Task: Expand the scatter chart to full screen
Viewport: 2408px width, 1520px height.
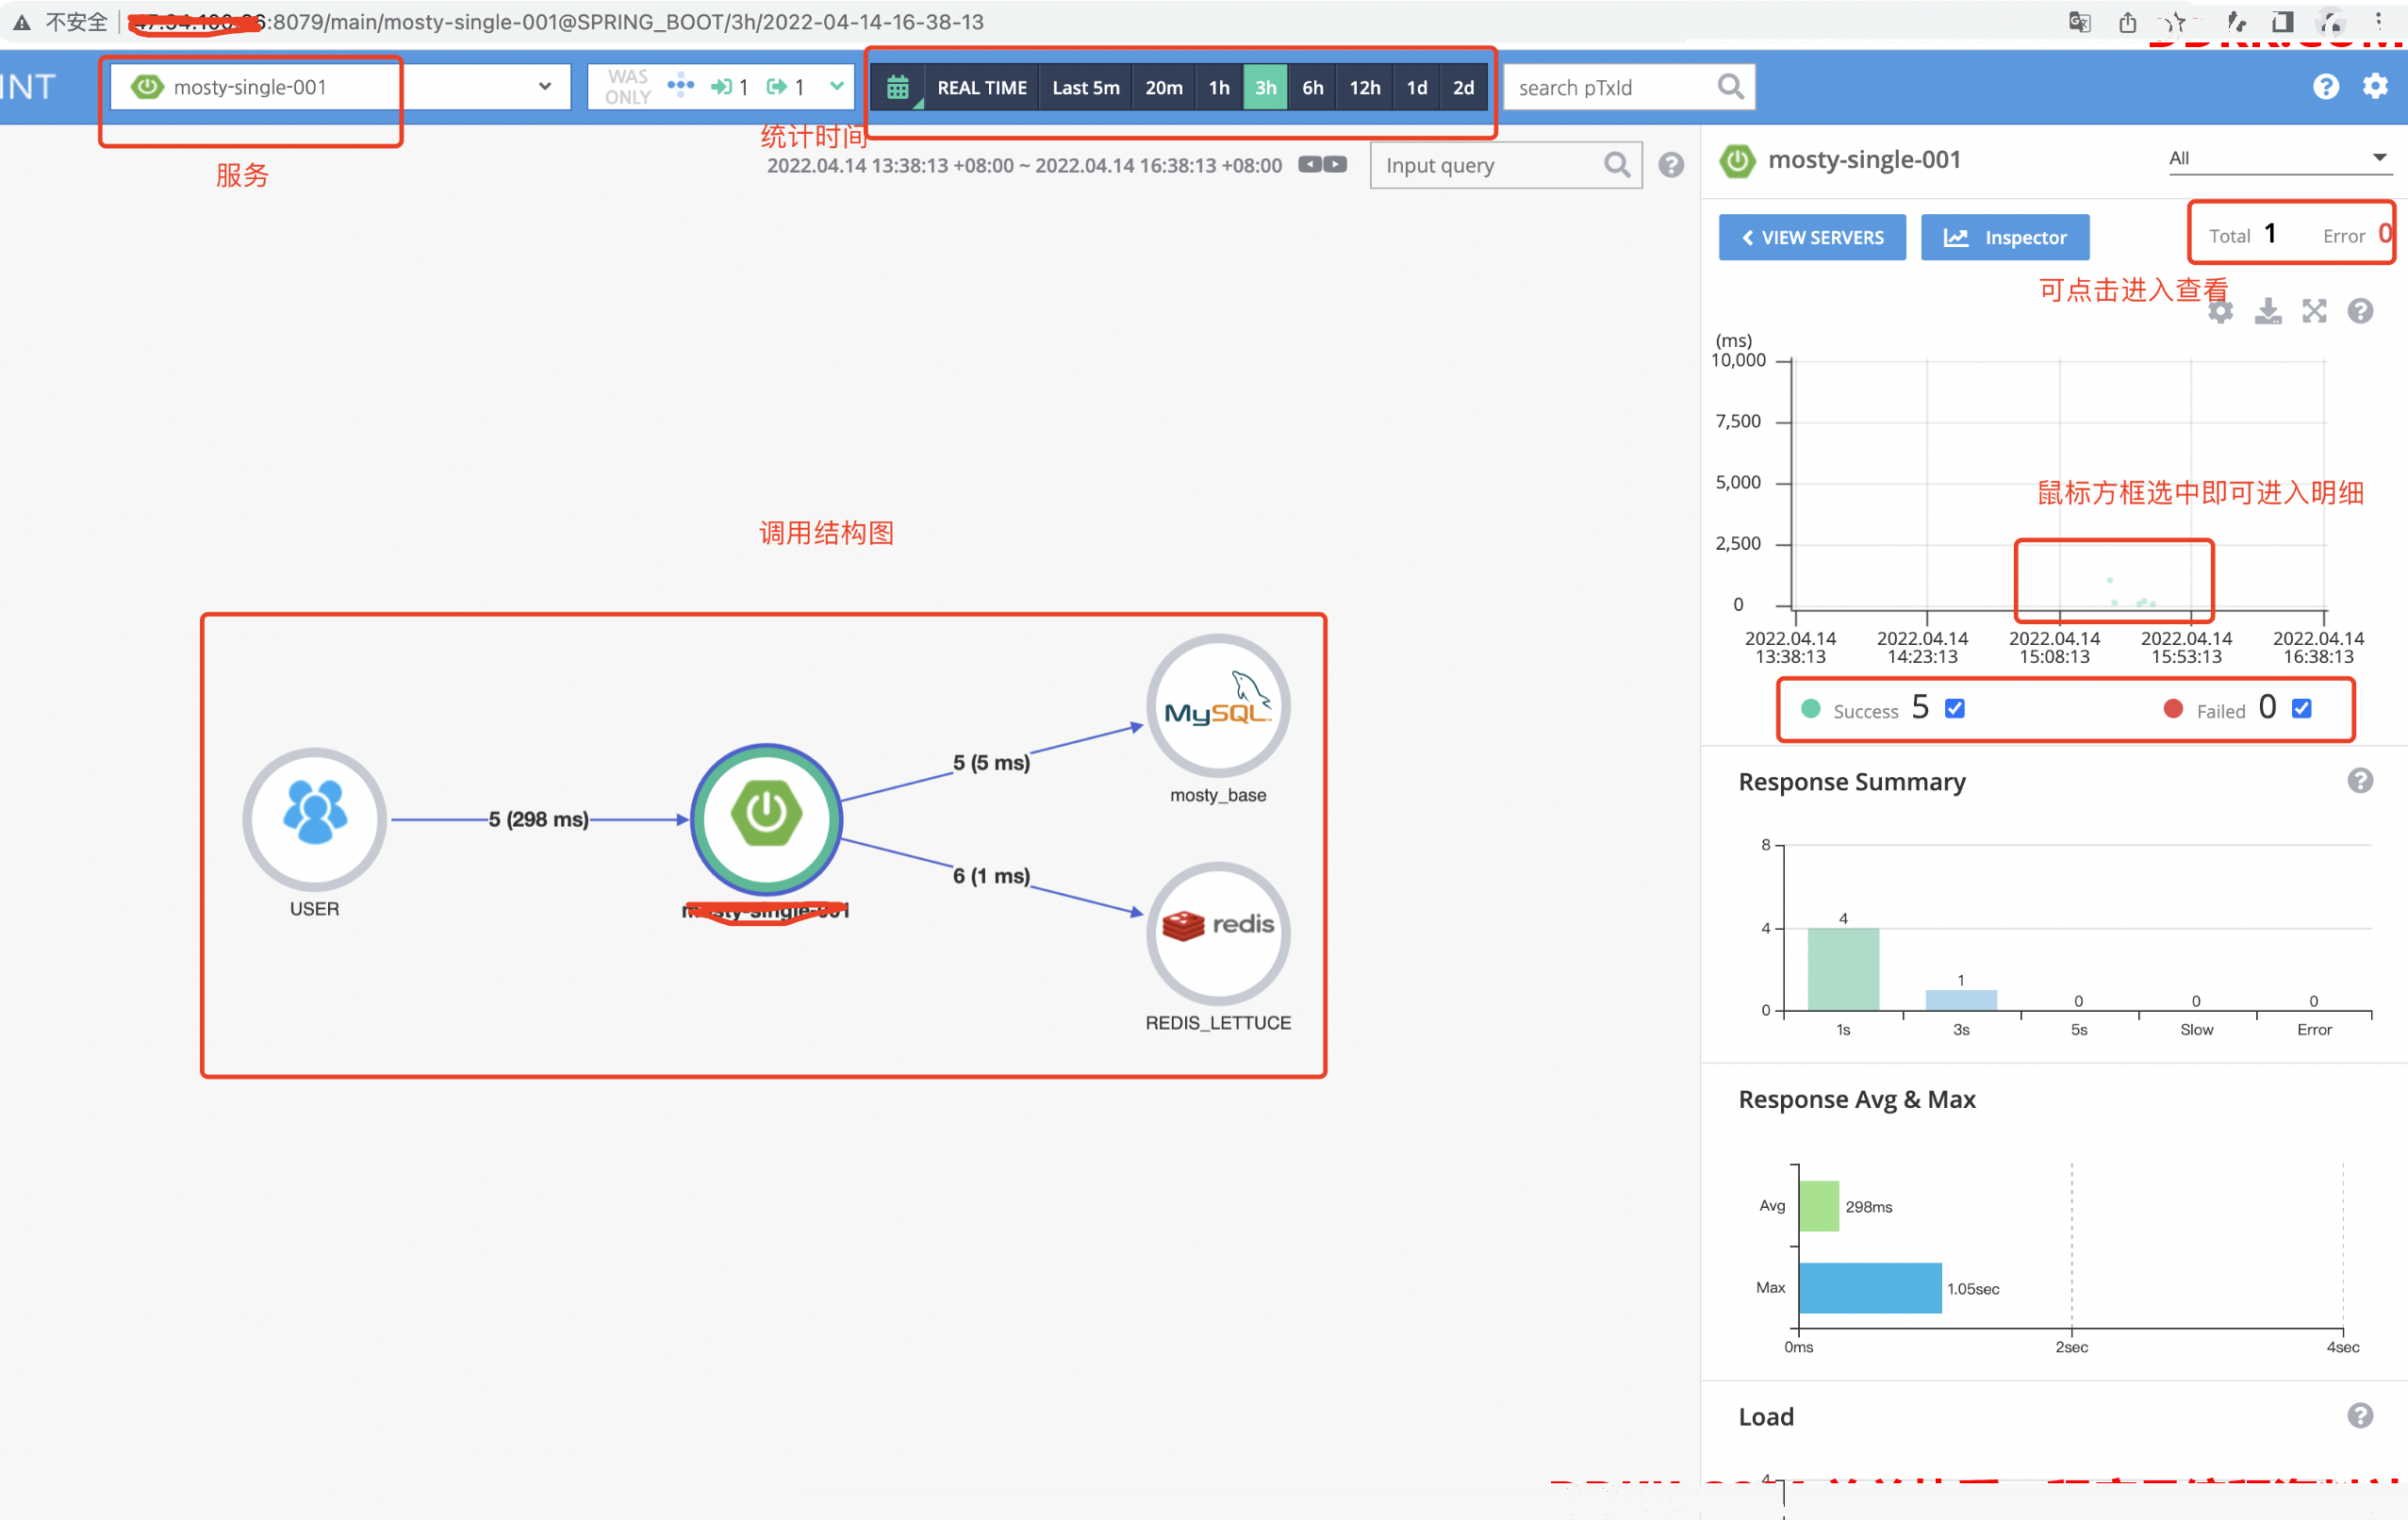Action: pos(2314,311)
